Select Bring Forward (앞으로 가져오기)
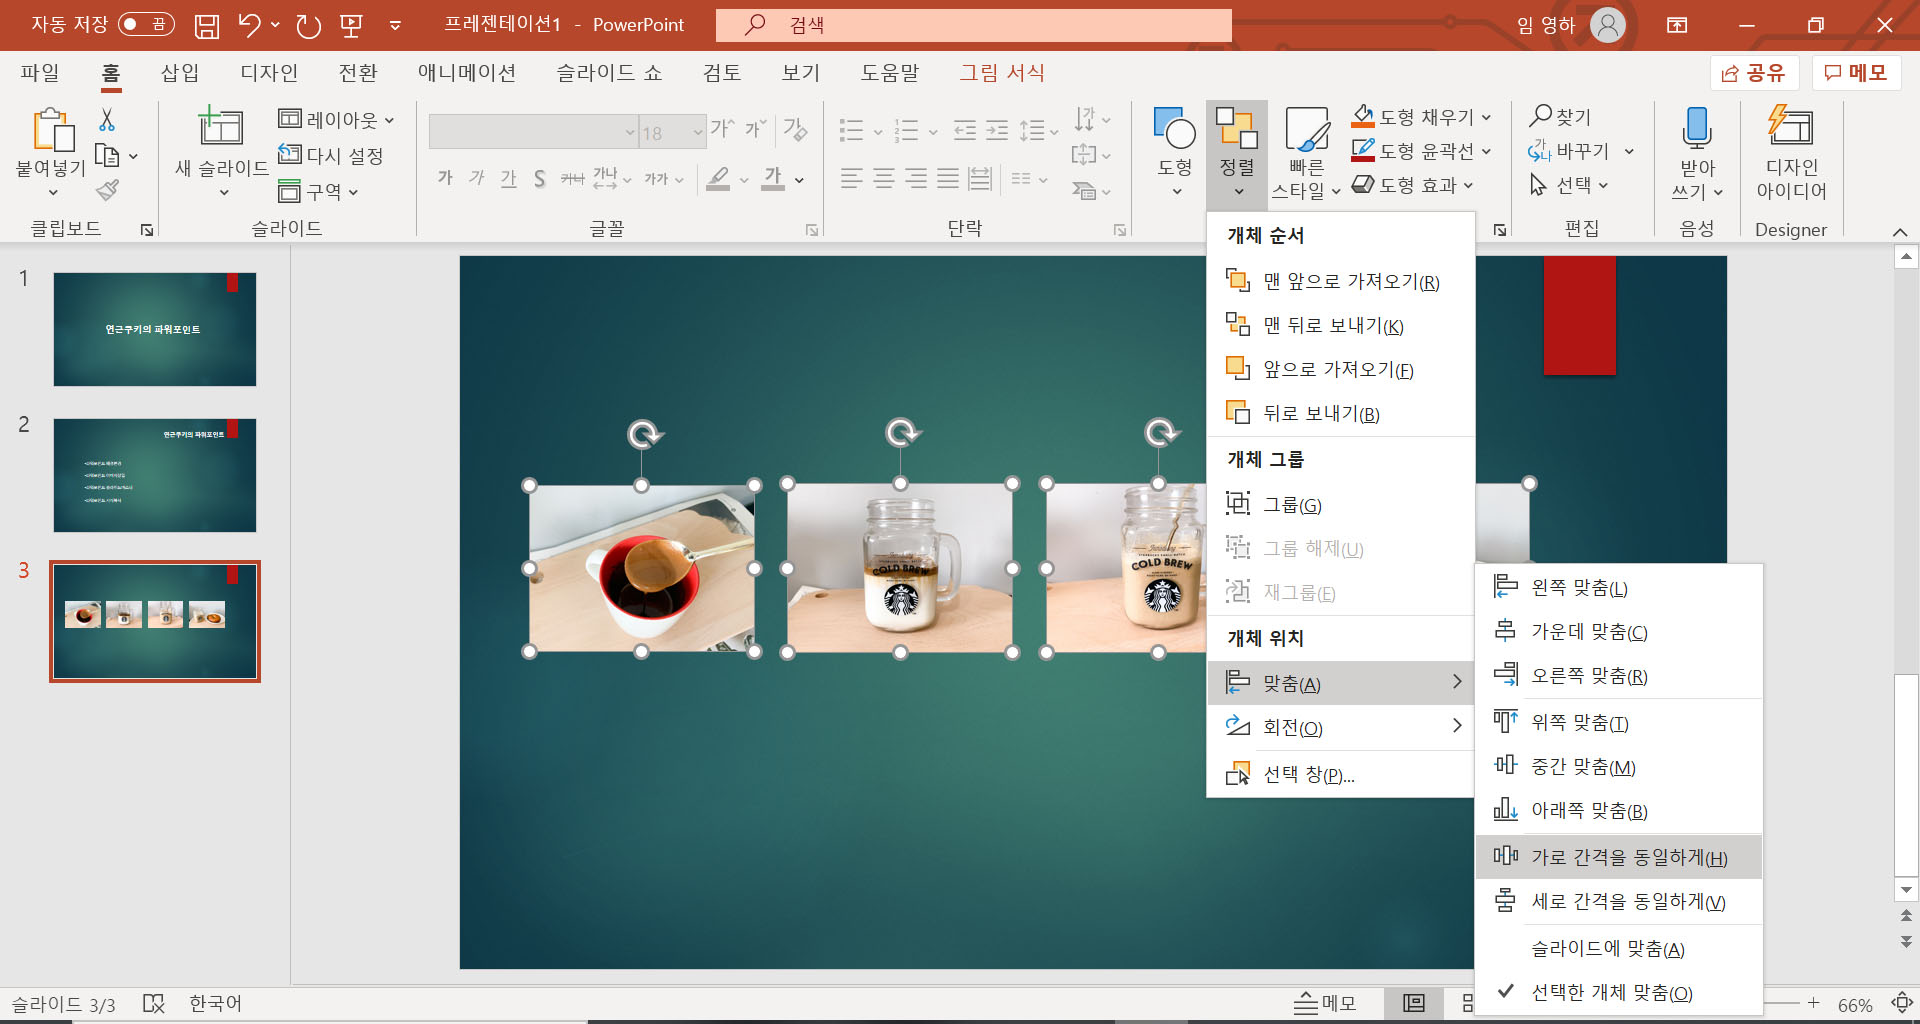The image size is (1920, 1024). pyautogui.click(x=1340, y=369)
